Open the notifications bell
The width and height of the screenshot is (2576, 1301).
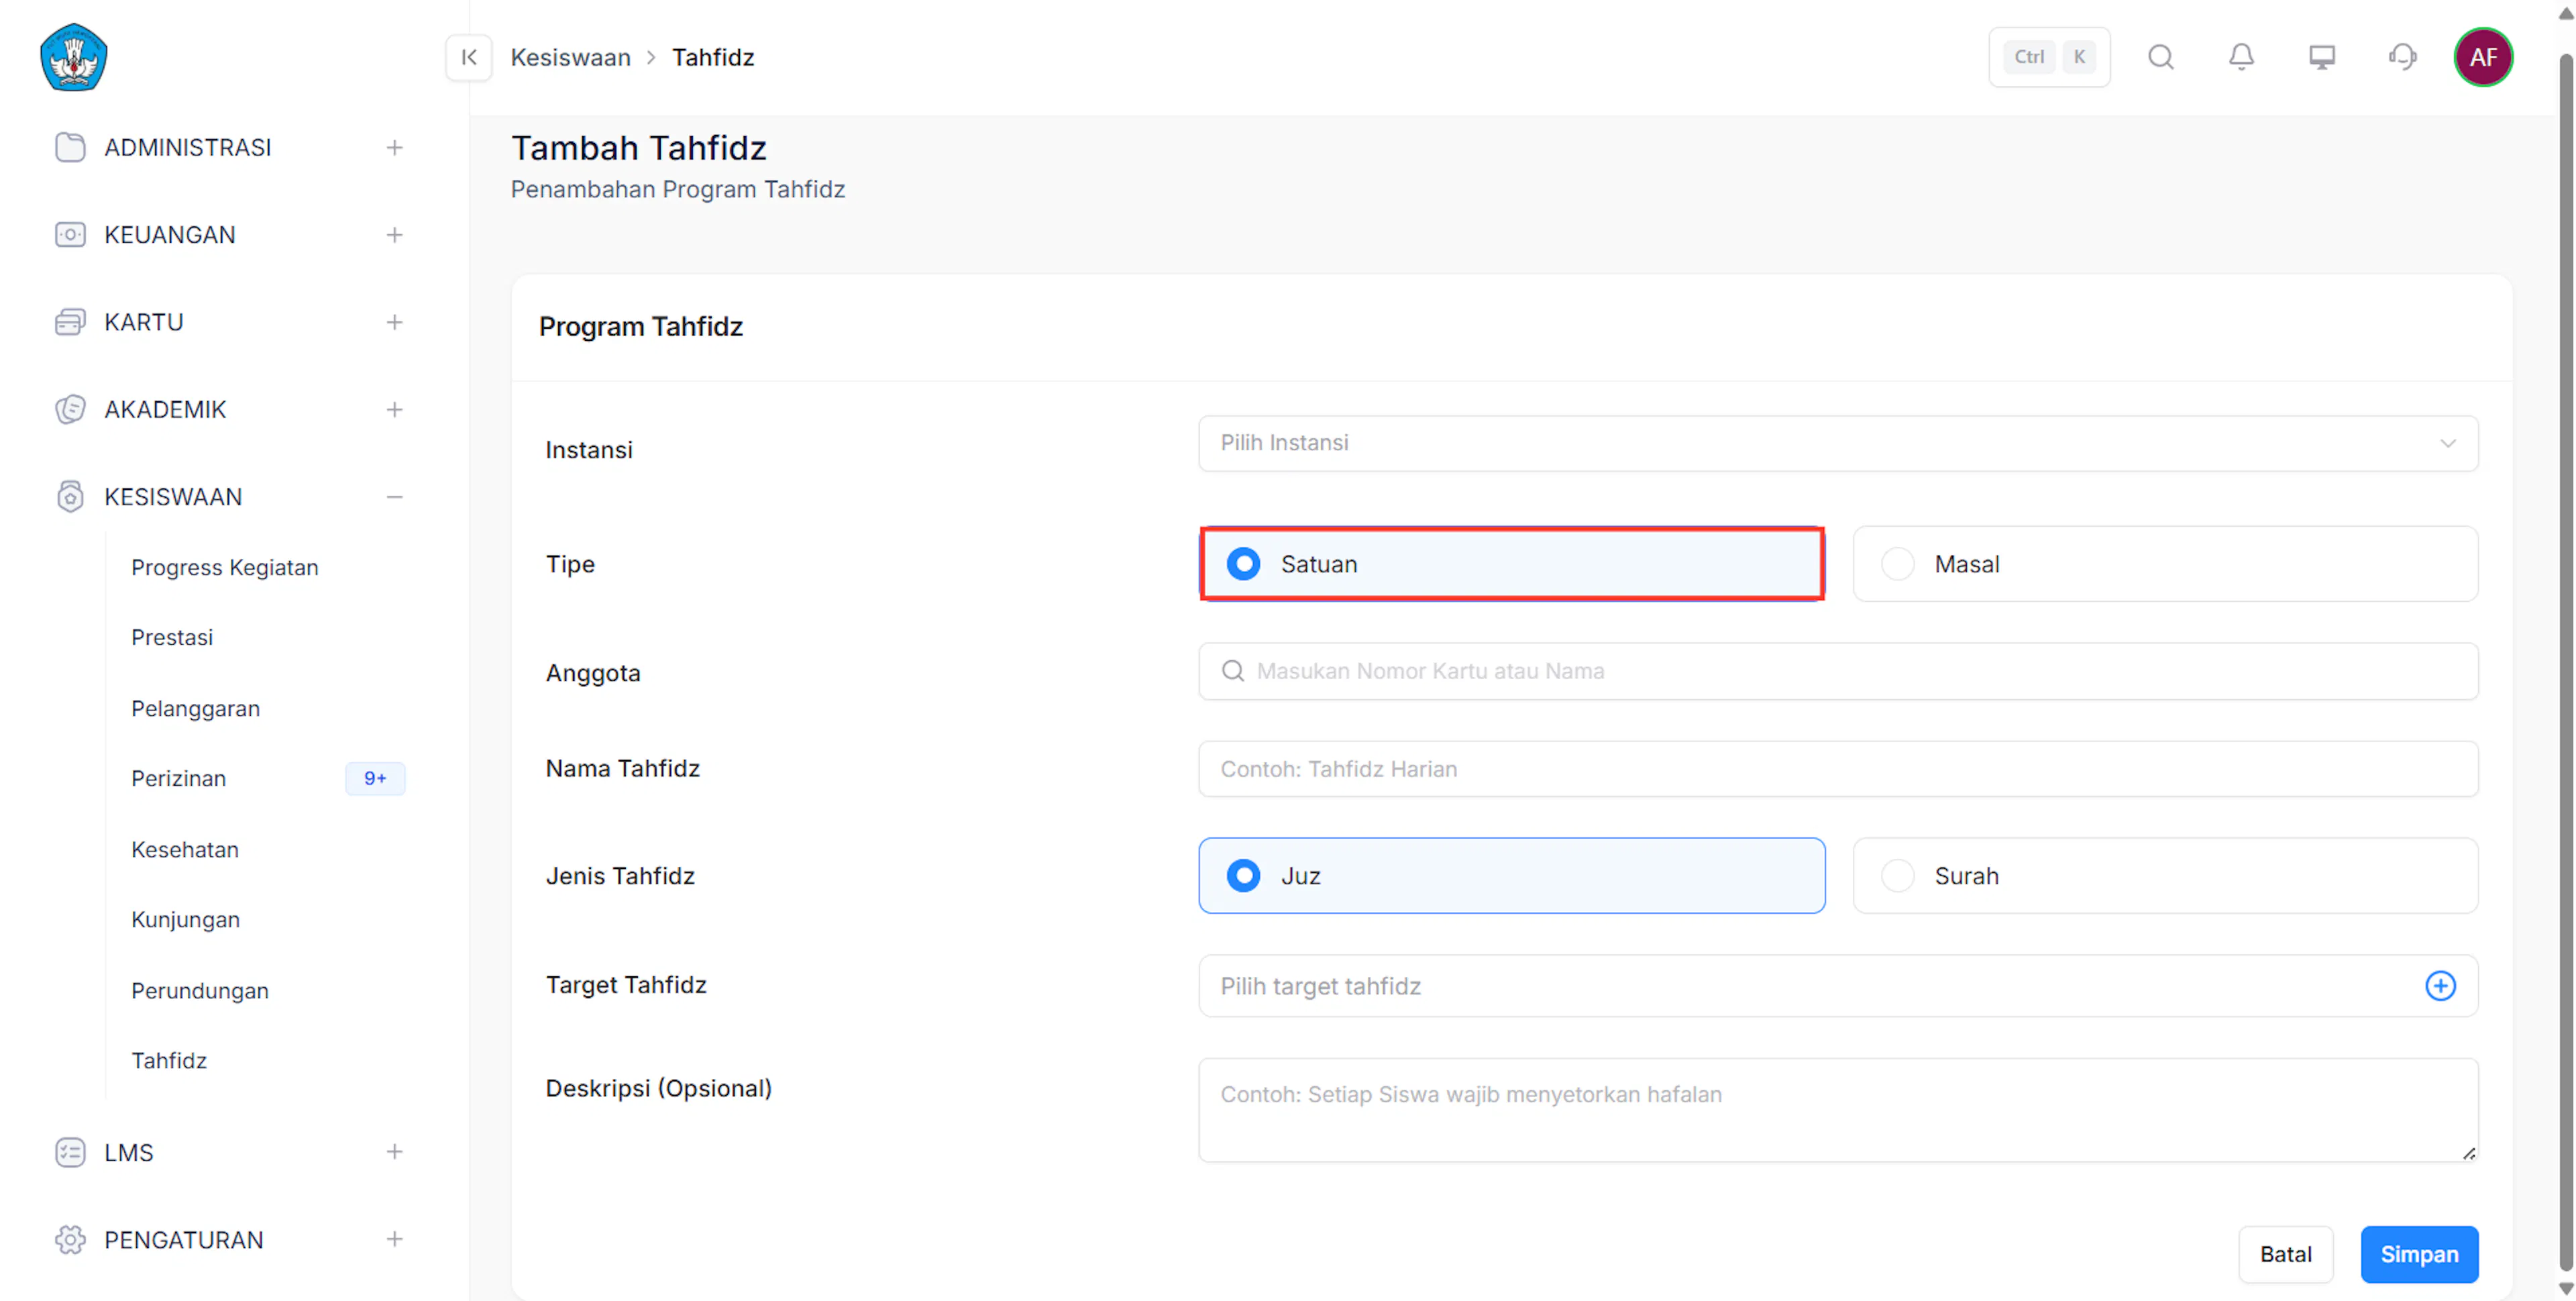(x=2241, y=57)
